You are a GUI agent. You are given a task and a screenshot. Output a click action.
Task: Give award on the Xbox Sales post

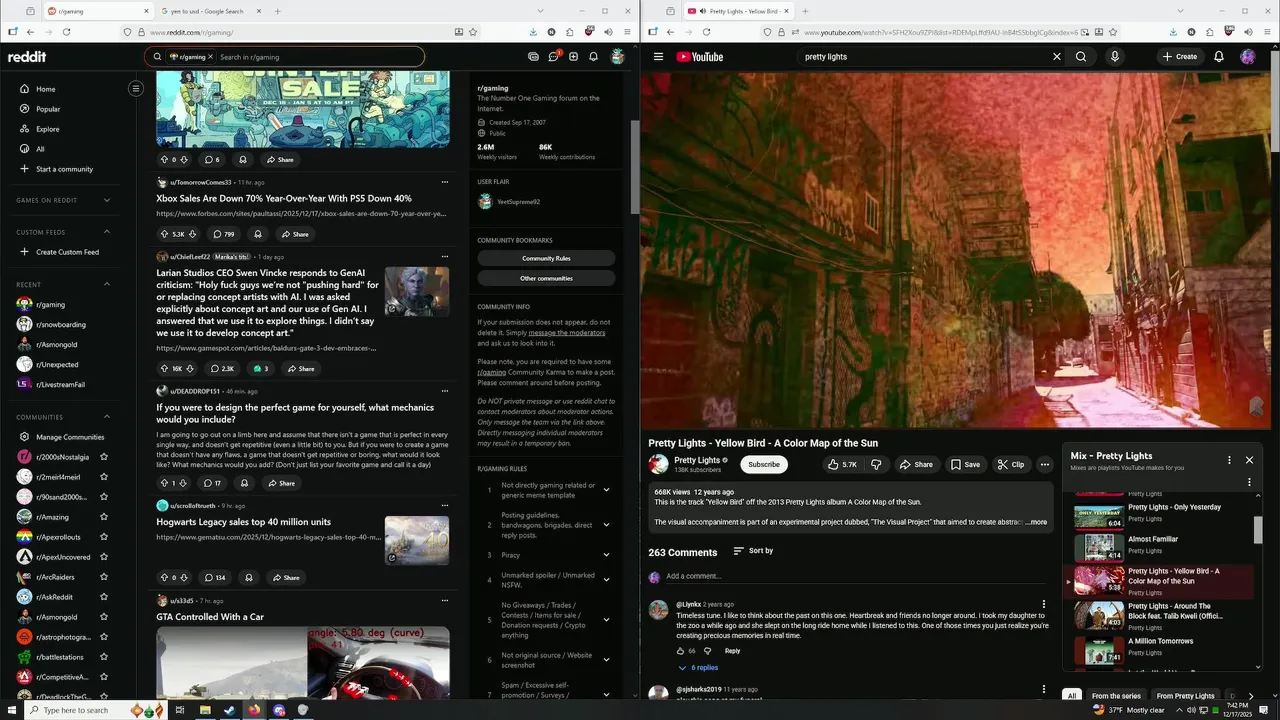click(x=258, y=234)
